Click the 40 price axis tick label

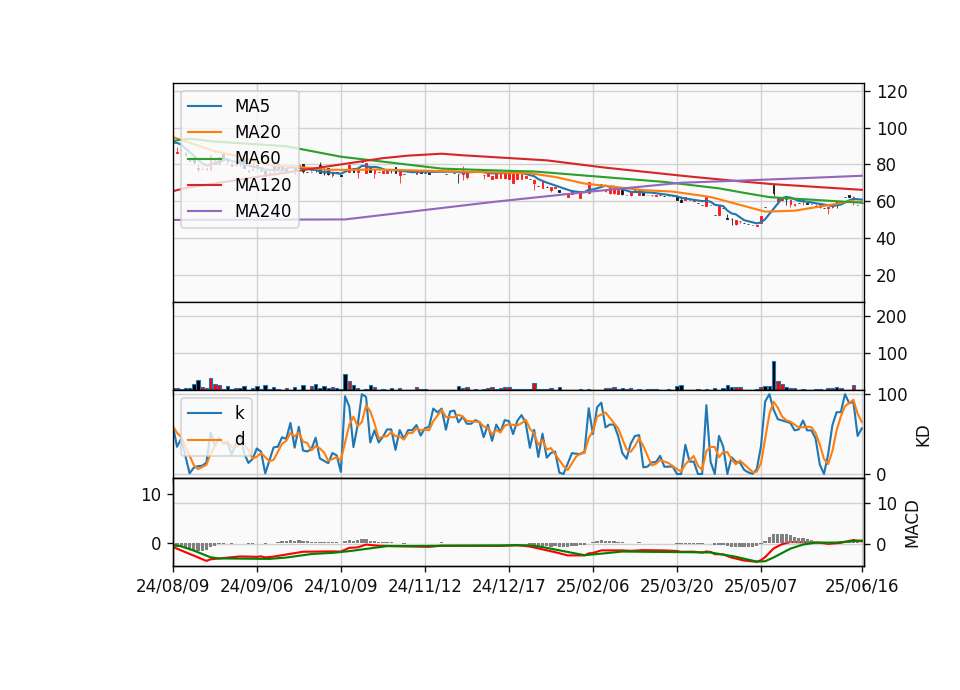coord(886,239)
